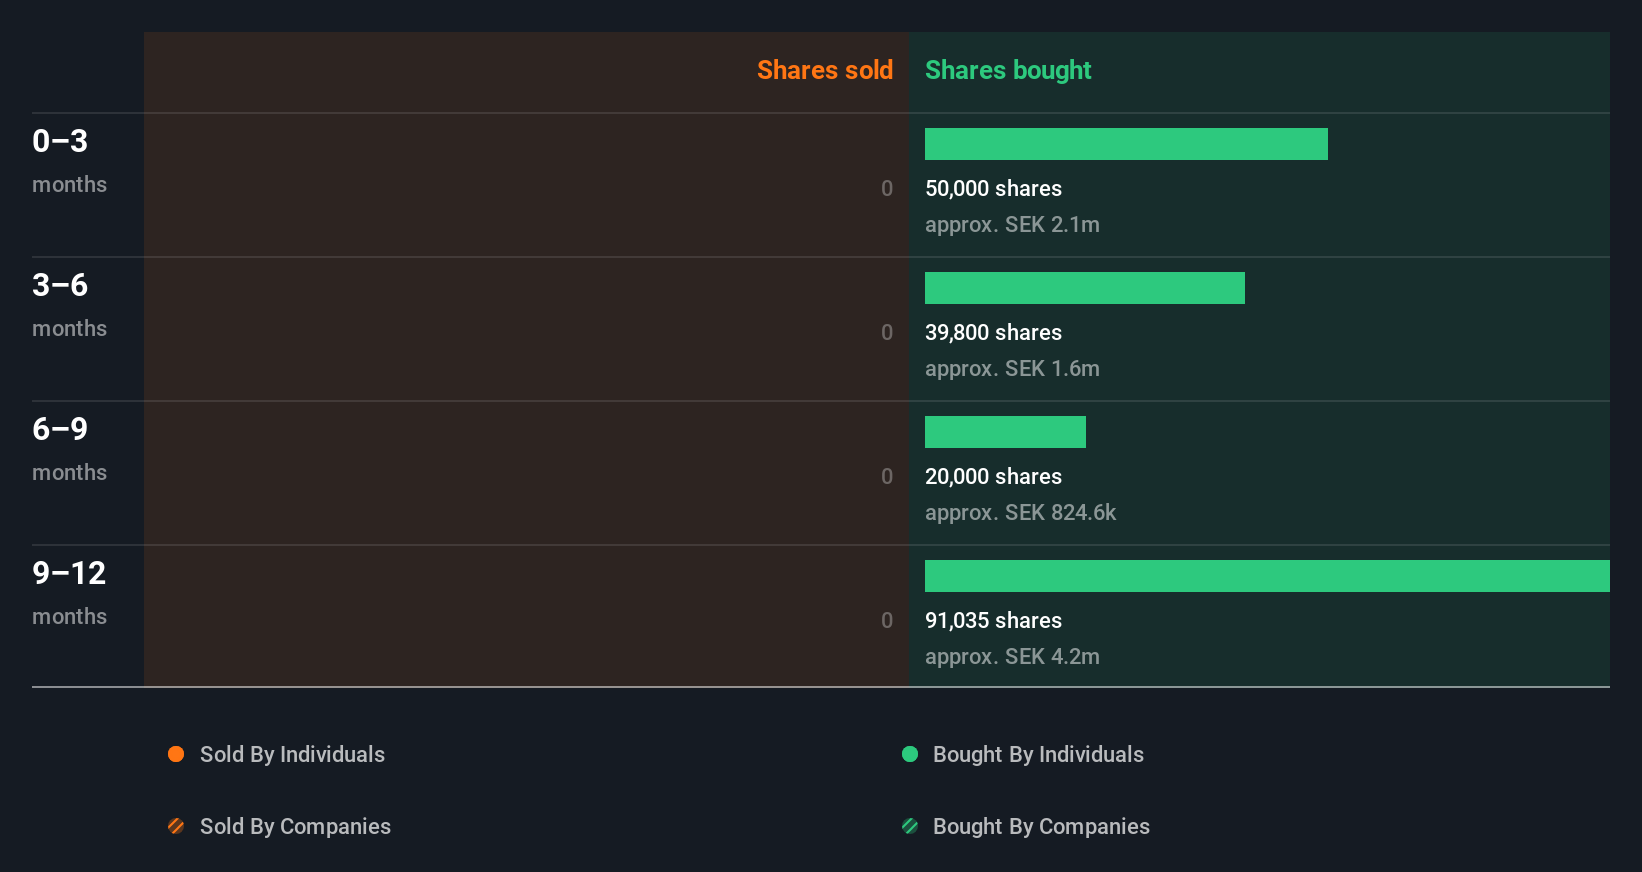Click the green bar for 6–9 months

pyautogui.click(x=1005, y=432)
